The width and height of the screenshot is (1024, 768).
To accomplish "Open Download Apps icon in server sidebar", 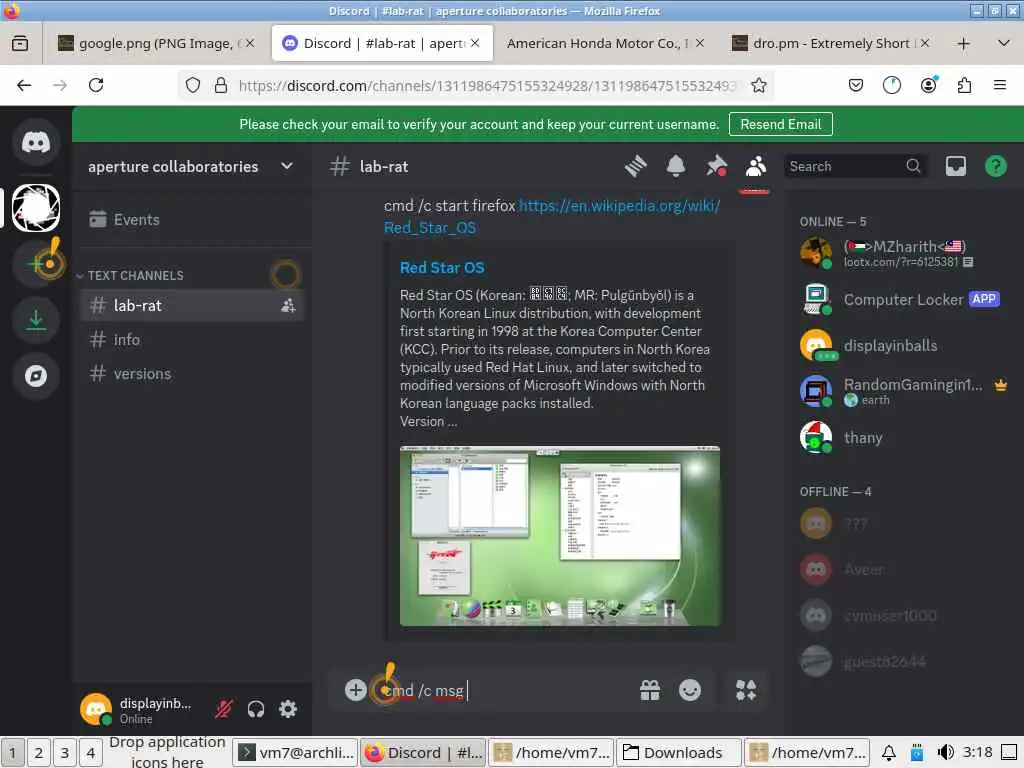I will click(36, 320).
